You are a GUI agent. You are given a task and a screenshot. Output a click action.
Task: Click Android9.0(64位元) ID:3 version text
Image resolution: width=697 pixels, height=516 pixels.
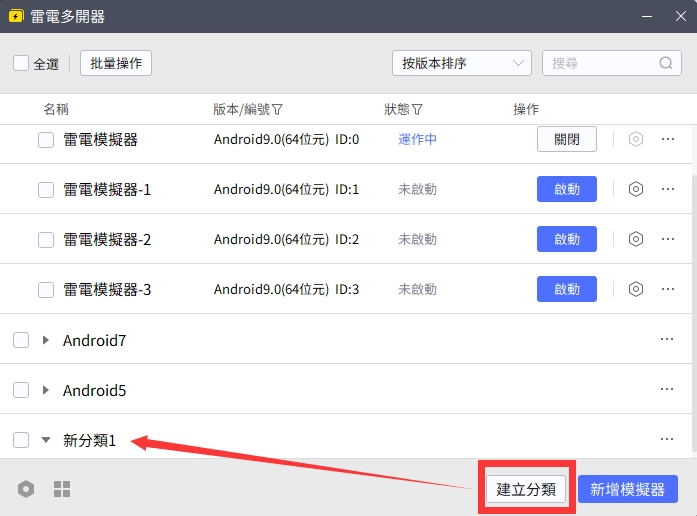tap(286, 290)
